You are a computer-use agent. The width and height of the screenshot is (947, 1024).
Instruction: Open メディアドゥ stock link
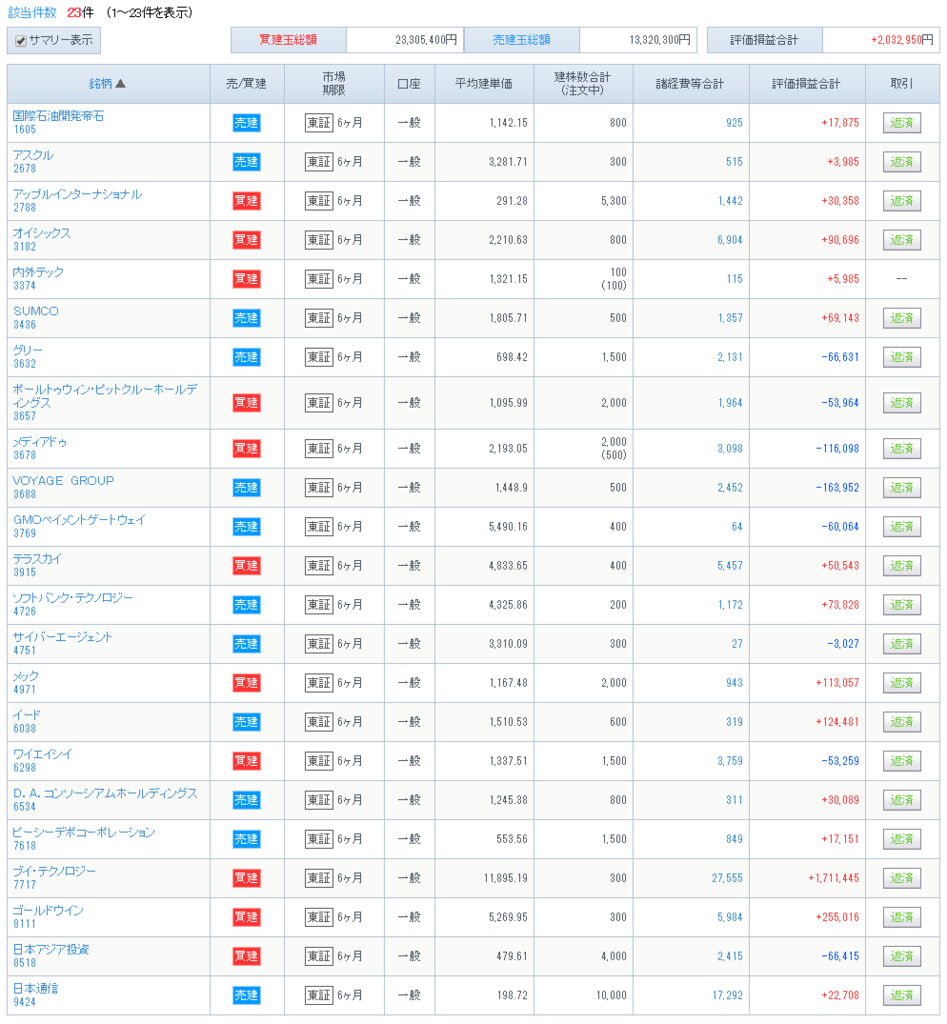tap(40, 441)
